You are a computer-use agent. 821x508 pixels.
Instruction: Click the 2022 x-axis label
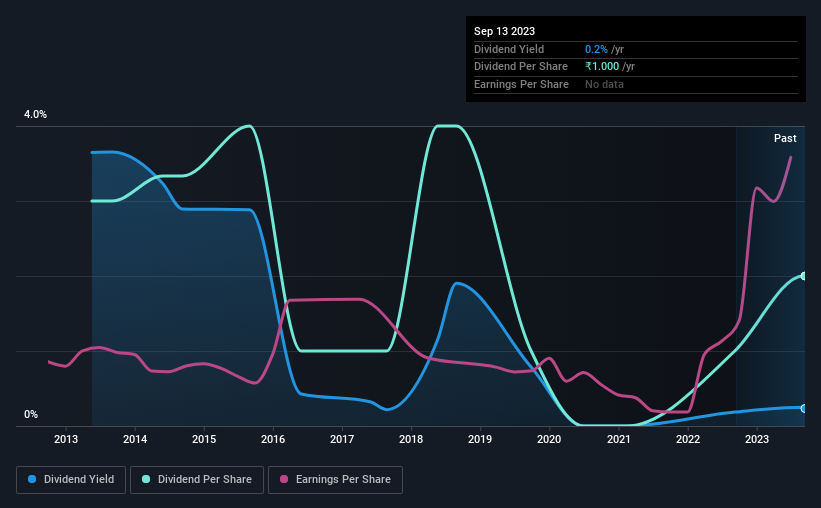pos(688,439)
